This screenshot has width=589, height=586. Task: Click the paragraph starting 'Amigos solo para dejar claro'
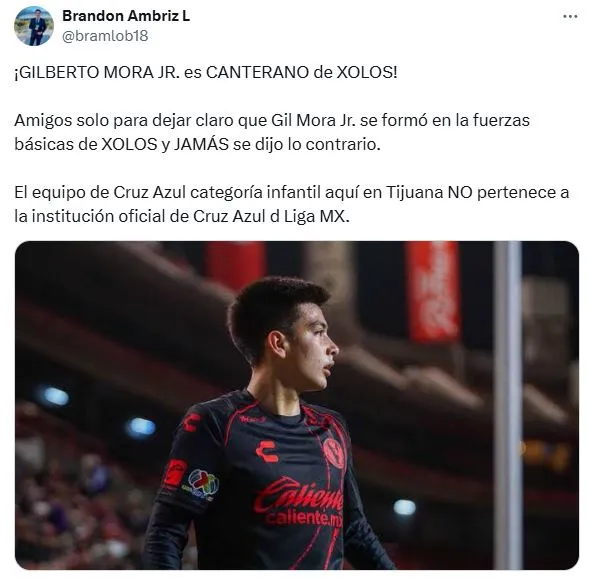(x=272, y=132)
